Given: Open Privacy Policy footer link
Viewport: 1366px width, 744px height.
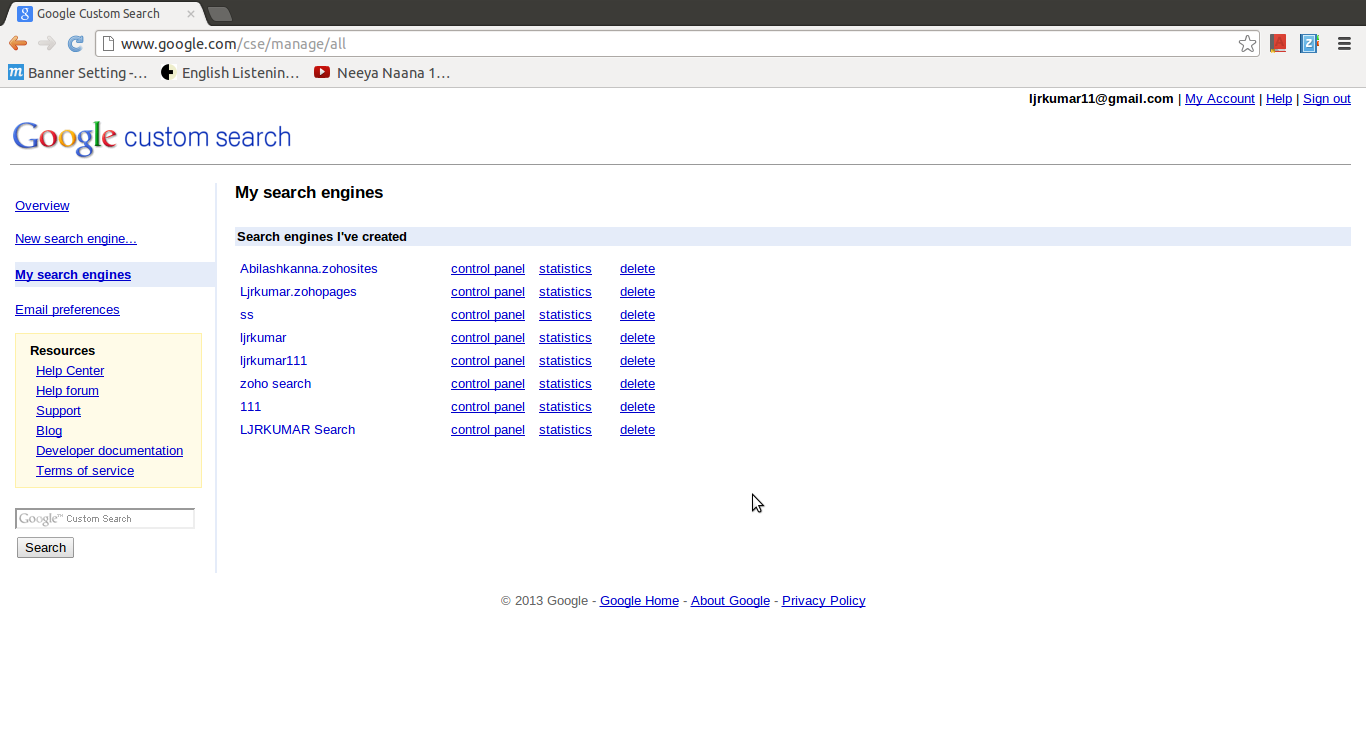Looking at the screenshot, I should [x=823, y=601].
